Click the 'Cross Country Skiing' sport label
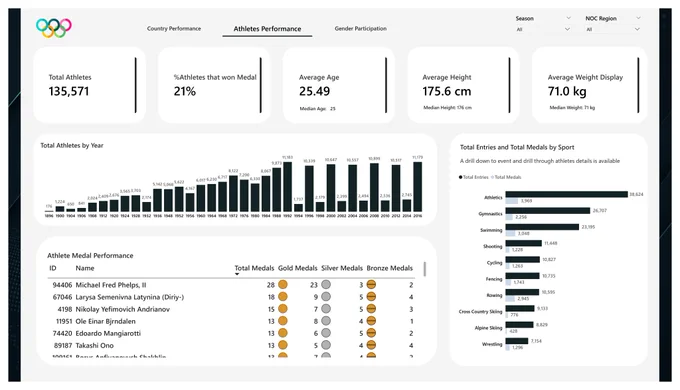This screenshot has height=390, width=680. [481, 311]
